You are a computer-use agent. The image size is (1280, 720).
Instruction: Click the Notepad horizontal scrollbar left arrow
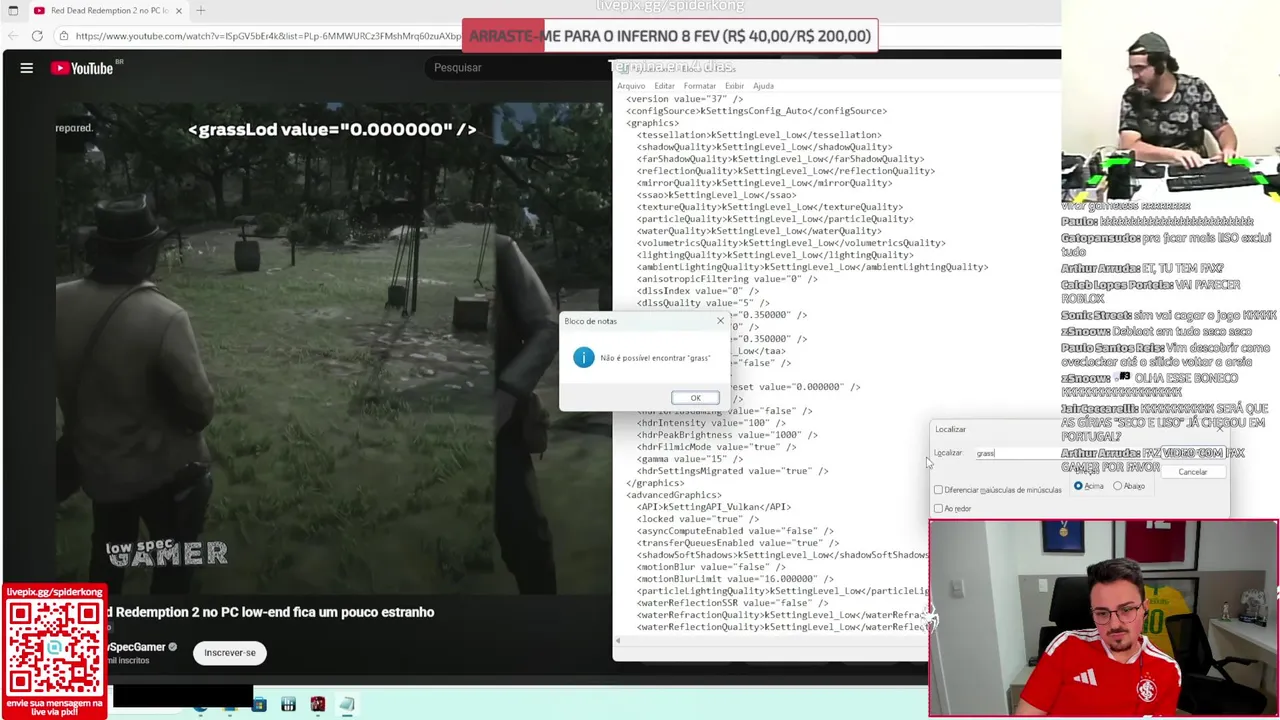click(x=618, y=641)
